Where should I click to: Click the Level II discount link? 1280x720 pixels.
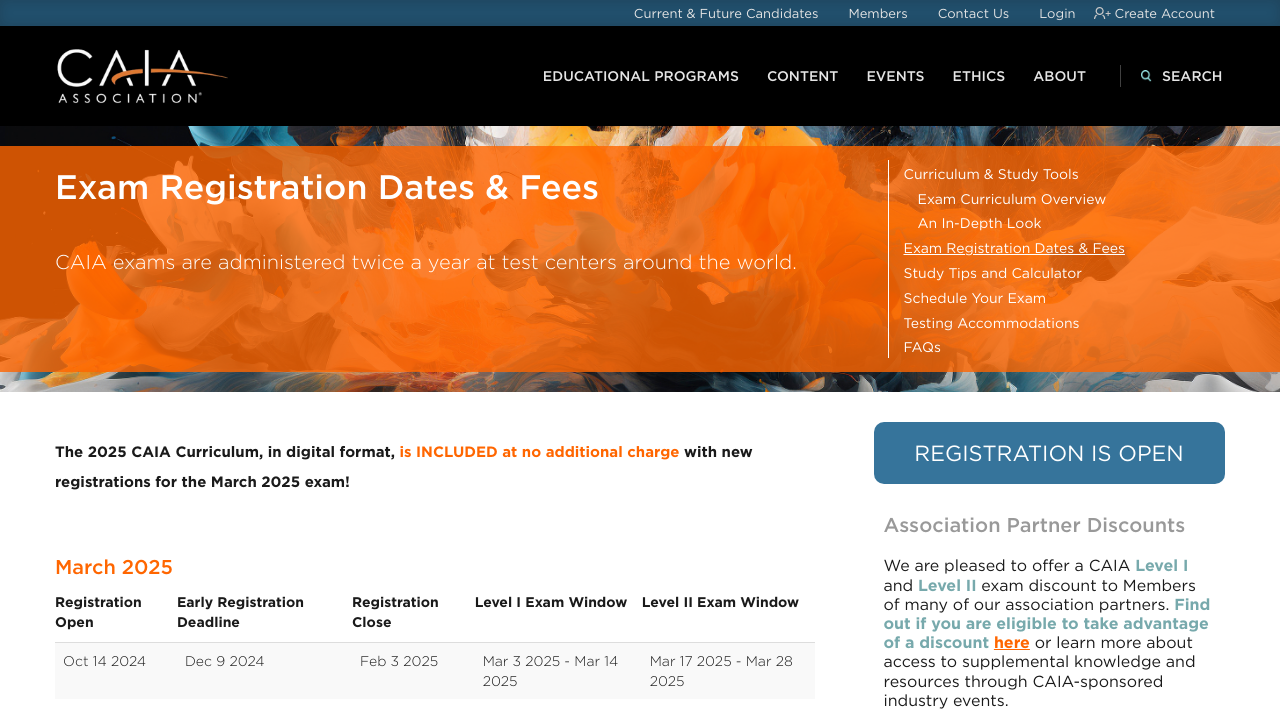click(947, 585)
